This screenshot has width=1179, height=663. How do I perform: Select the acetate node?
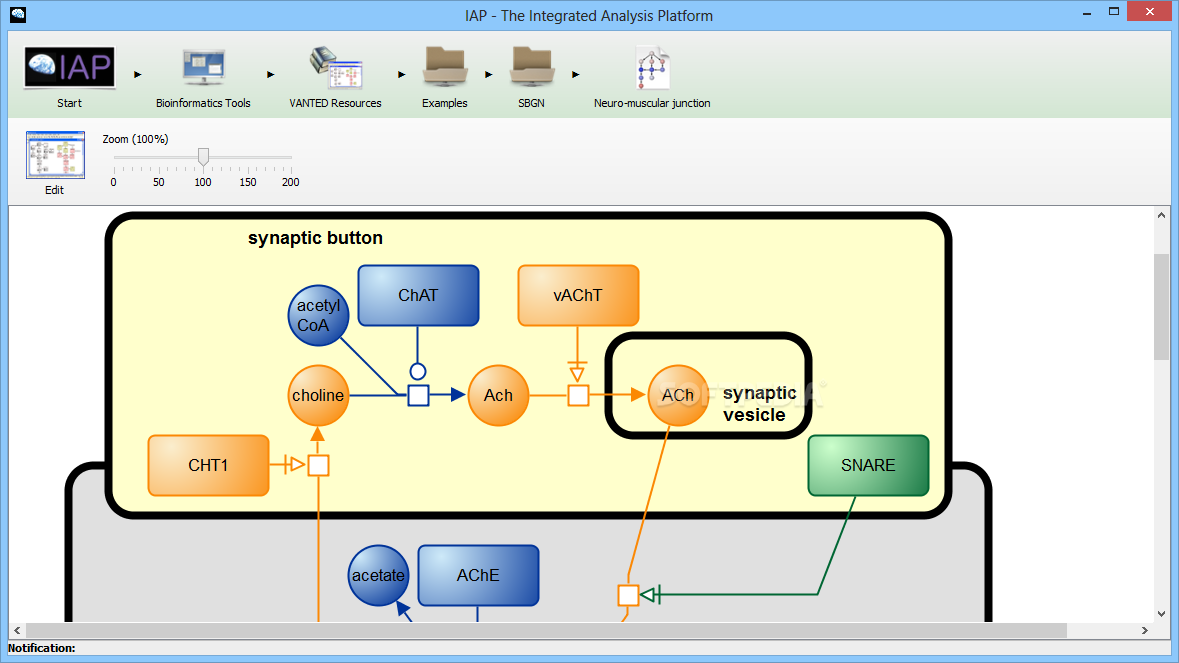pos(378,576)
